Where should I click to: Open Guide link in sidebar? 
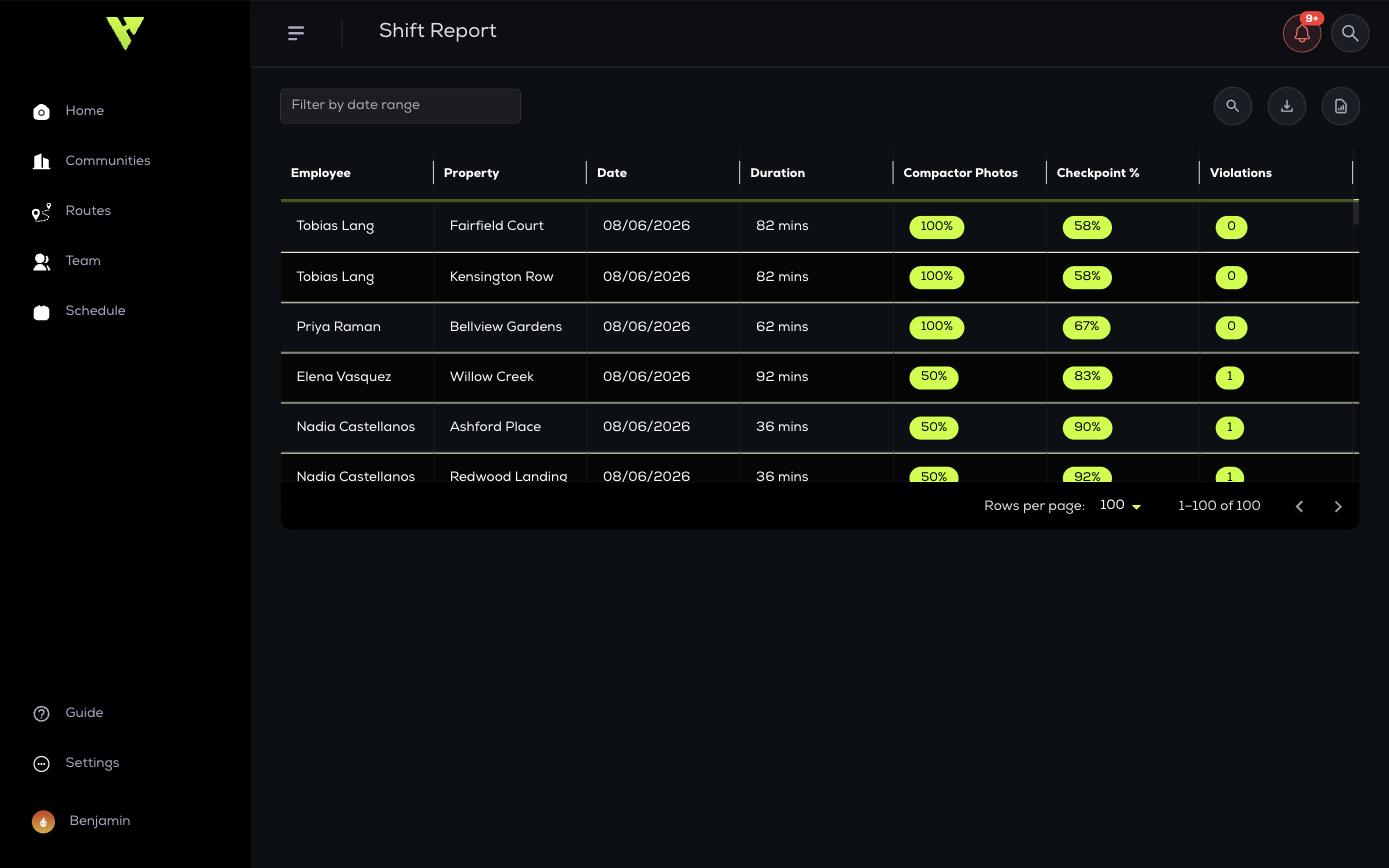pos(84,713)
